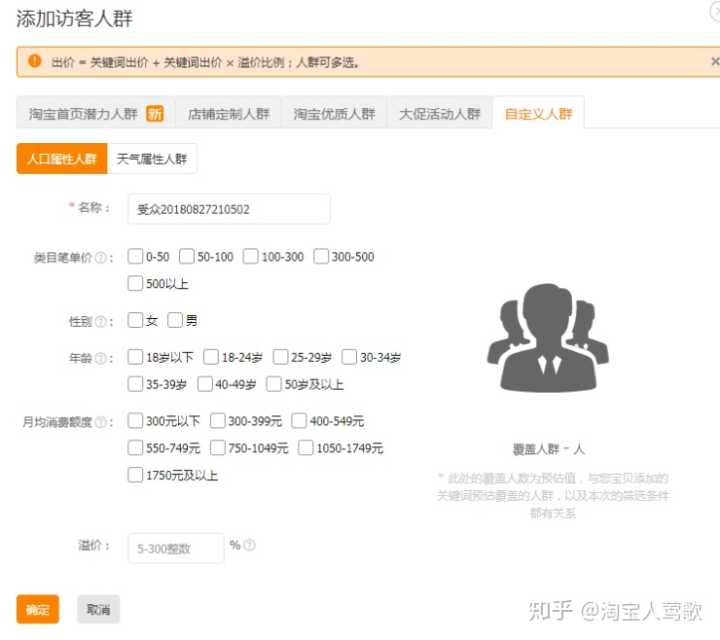Click the audience silhouette icon
The height and width of the screenshot is (640, 720).
(x=547, y=338)
